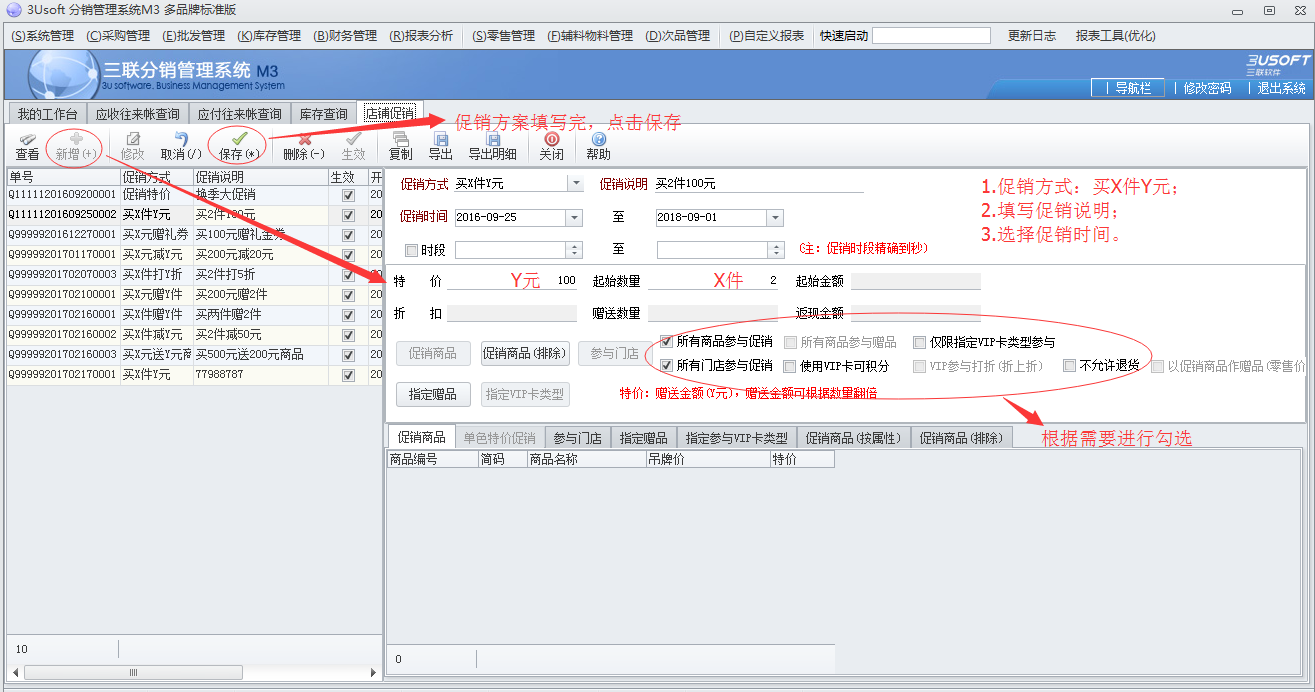The height and width of the screenshot is (692, 1315).
Task: Switch to the 参与门店 tab
Action: click(x=577, y=438)
